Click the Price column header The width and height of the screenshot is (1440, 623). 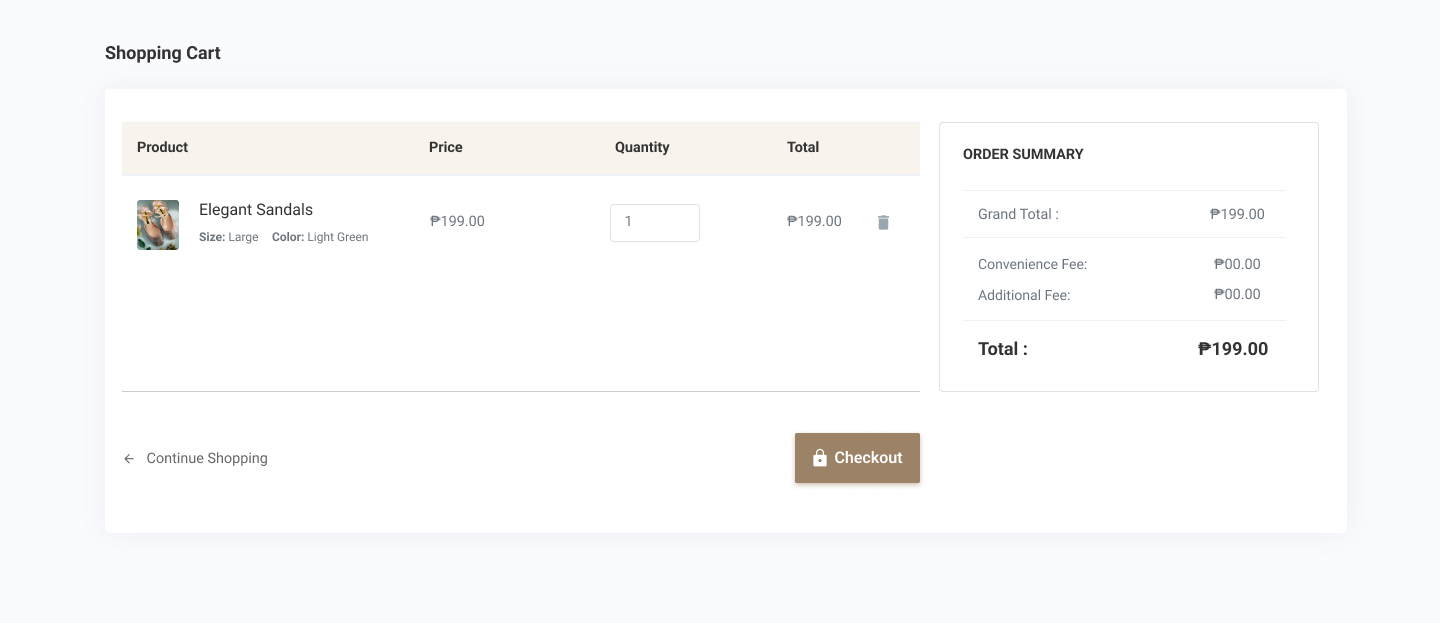point(446,147)
